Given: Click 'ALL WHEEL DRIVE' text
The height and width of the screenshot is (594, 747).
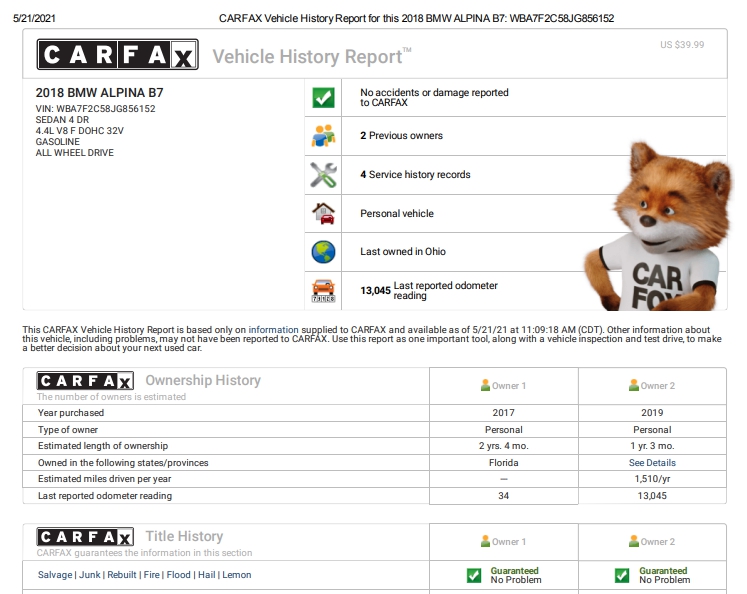Looking at the screenshot, I should [74, 152].
